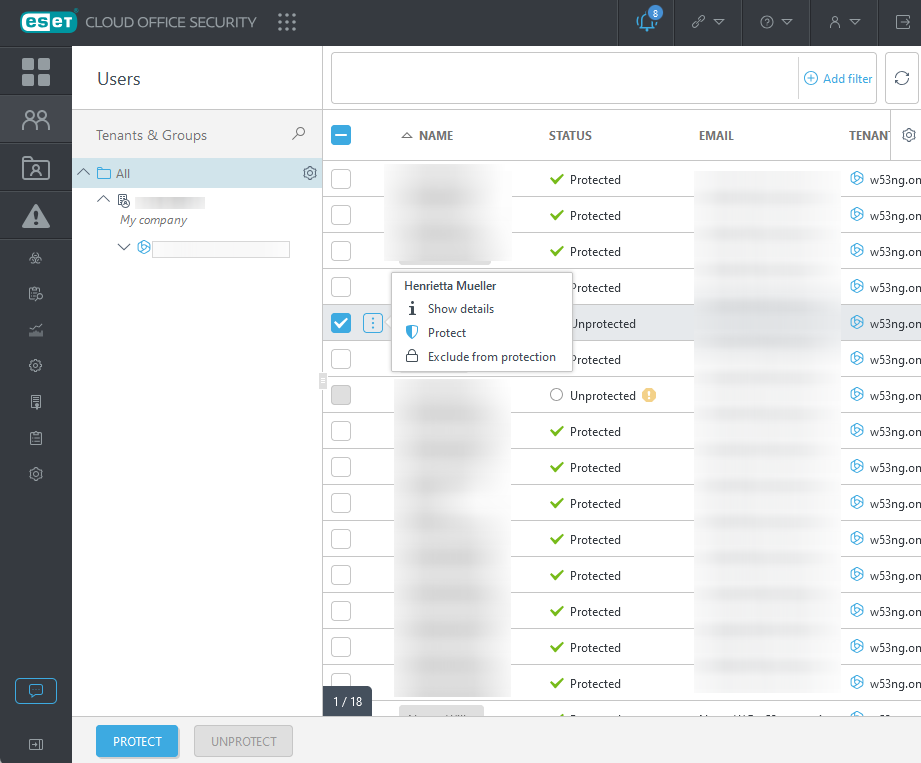This screenshot has width=921, height=763.
Task: Click the filter search input field
Action: click(x=564, y=78)
